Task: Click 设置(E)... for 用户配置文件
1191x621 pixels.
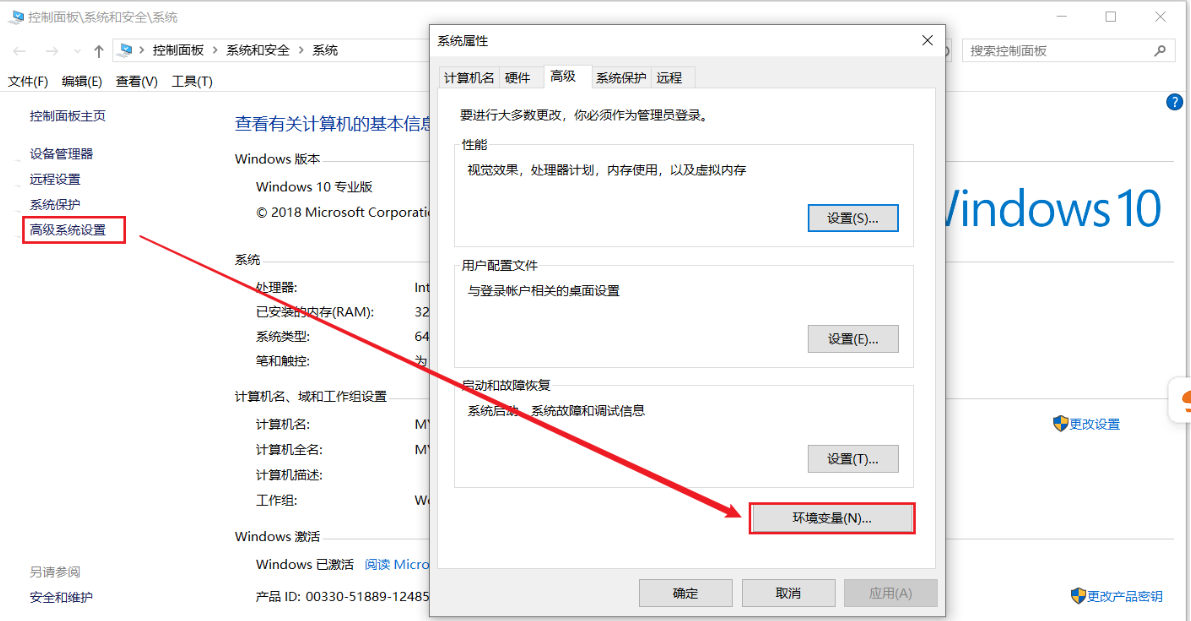Action: pyautogui.click(x=853, y=339)
